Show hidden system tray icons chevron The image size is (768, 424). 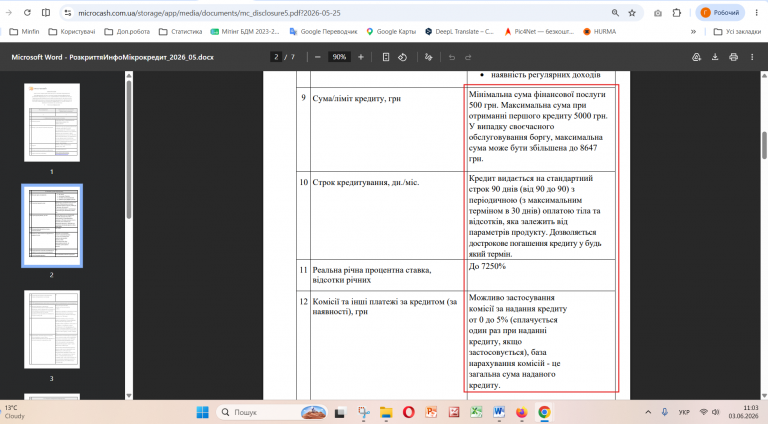pyautogui.click(x=648, y=412)
